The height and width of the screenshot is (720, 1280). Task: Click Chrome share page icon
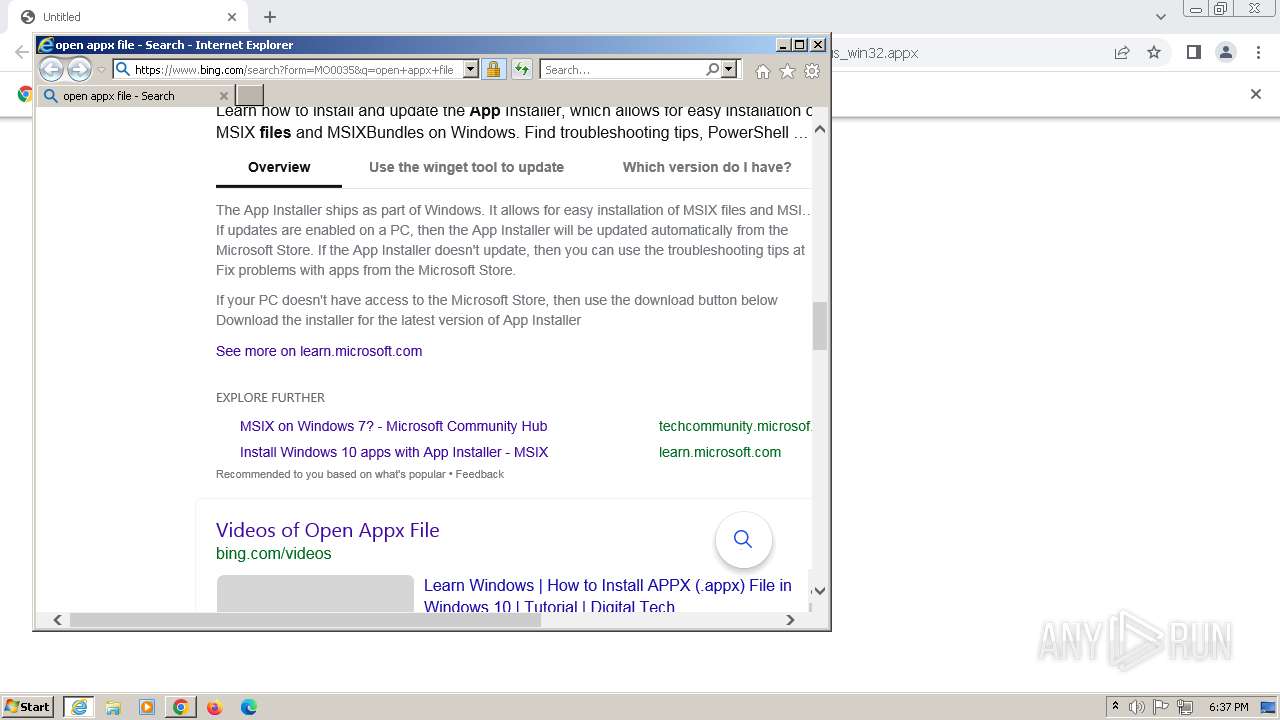tap(1122, 53)
